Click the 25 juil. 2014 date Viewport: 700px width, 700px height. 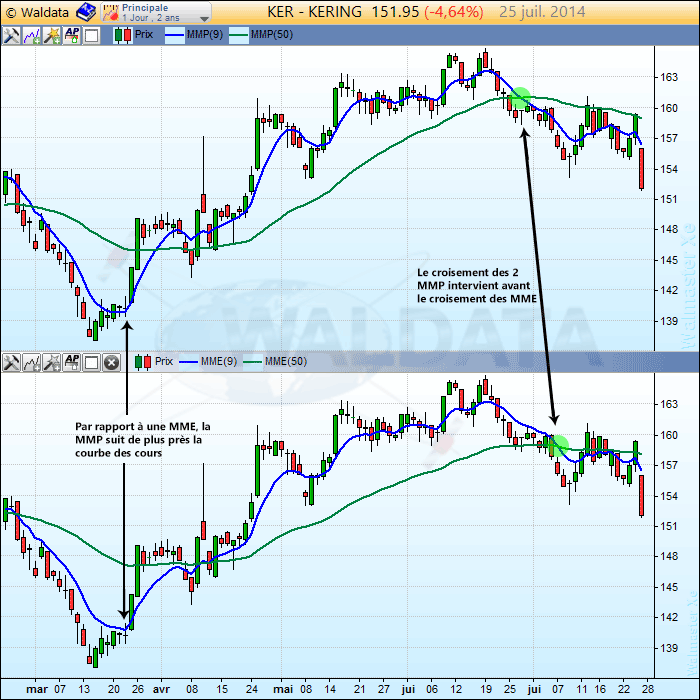pos(542,12)
